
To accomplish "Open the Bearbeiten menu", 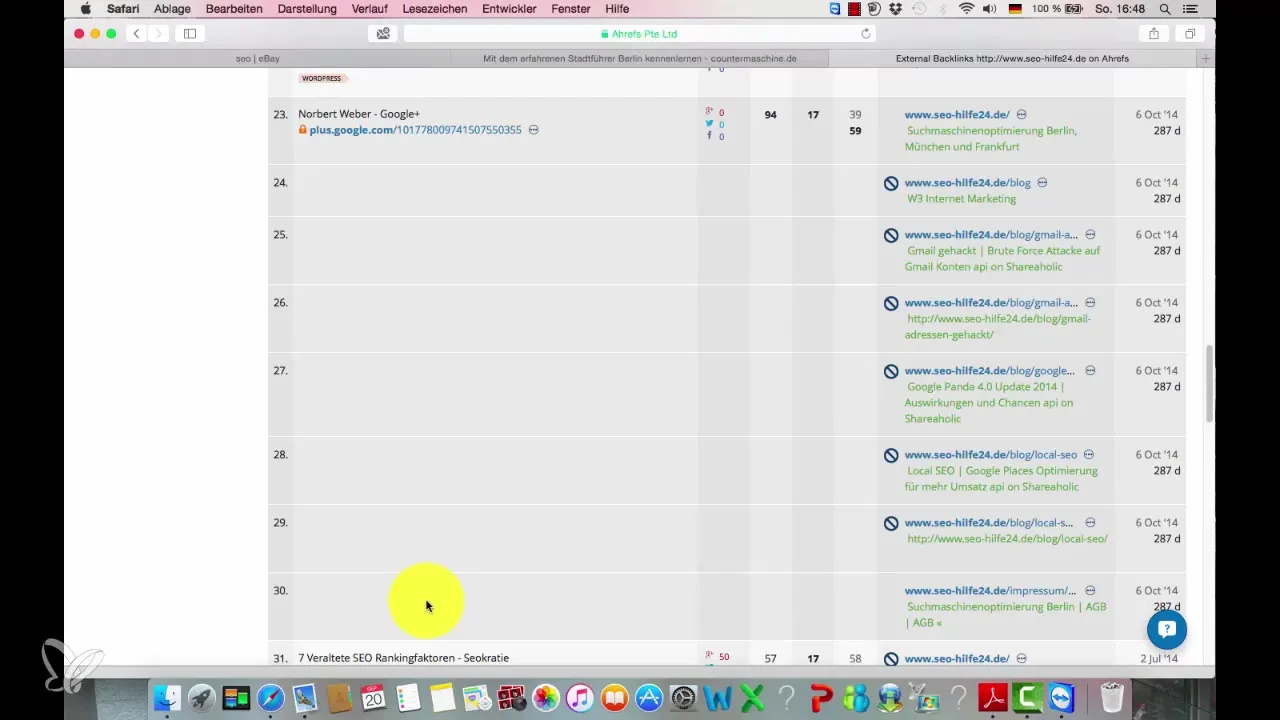I will tap(234, 9).
